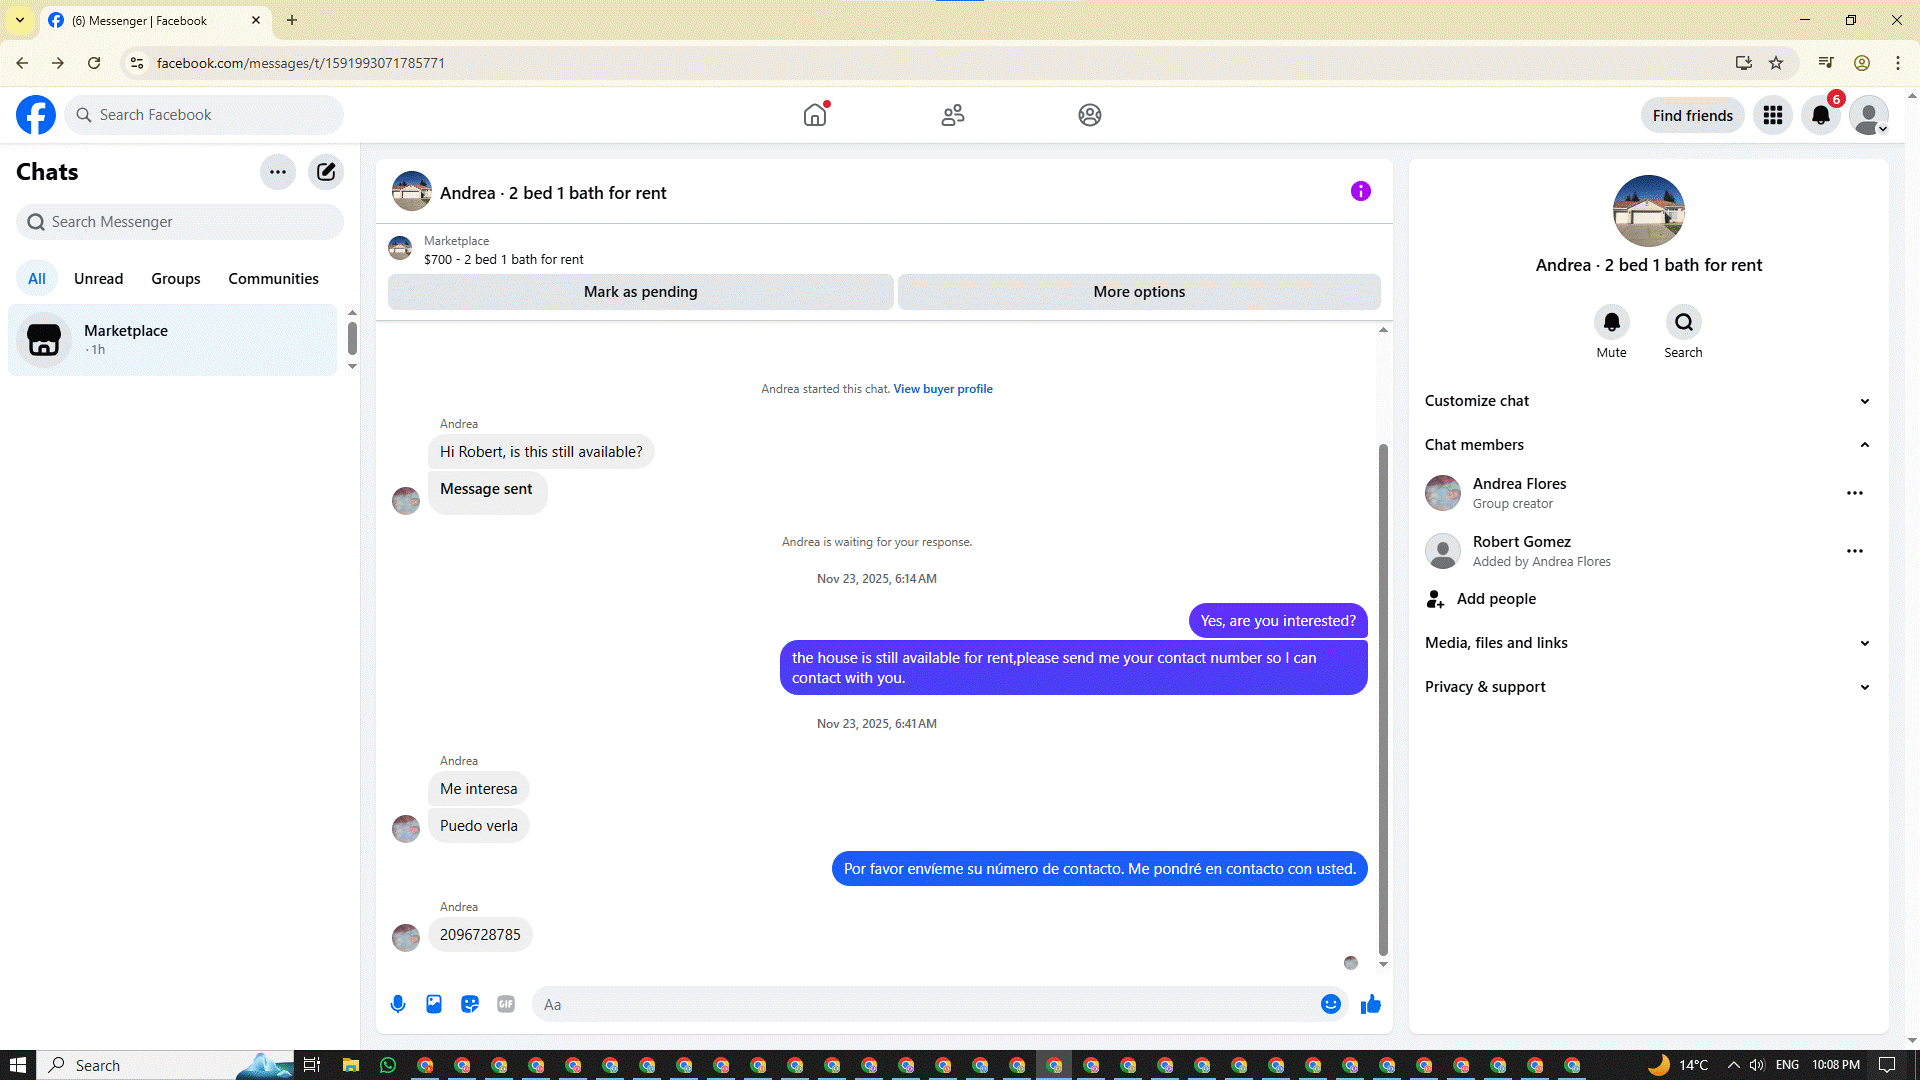Open the Friends icon in top navigation
The width and height of the screenshot is (1920, 1080).
coord(953,115)
